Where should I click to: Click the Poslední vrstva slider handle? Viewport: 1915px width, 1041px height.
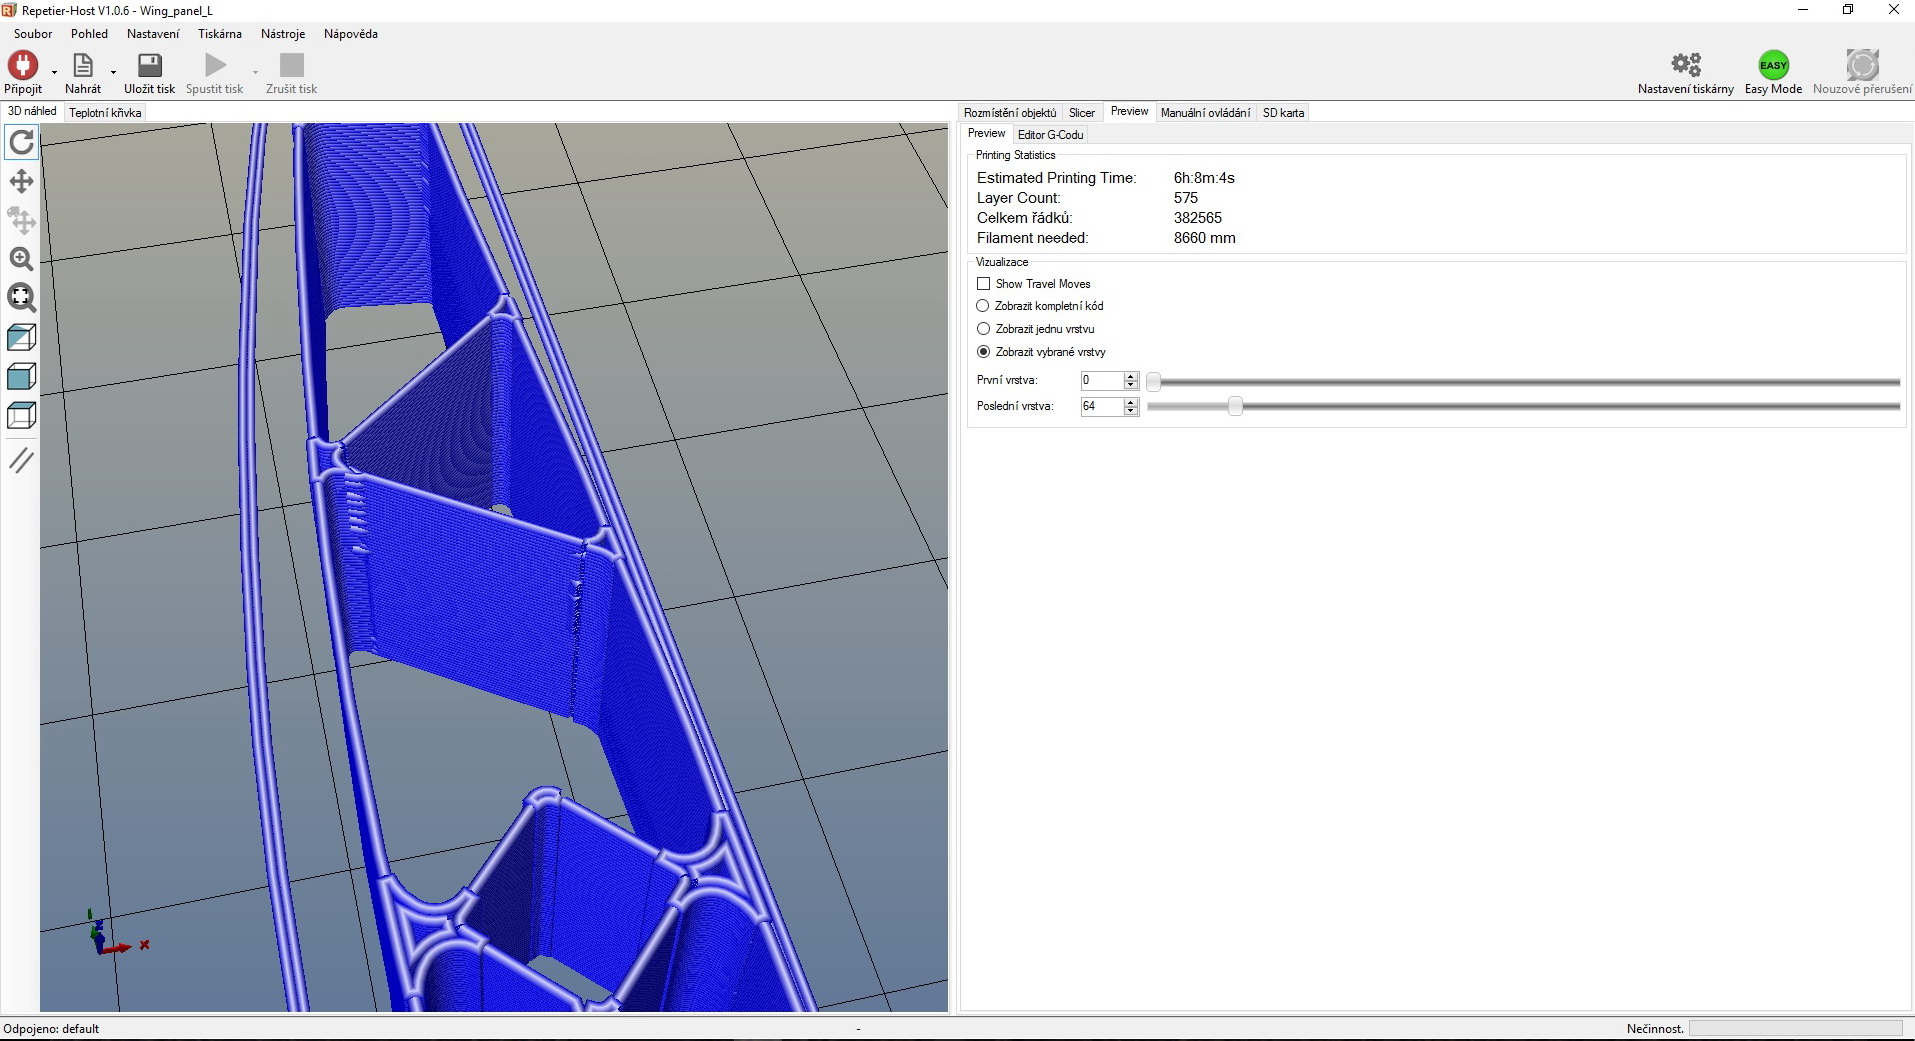click(1235, 406)
